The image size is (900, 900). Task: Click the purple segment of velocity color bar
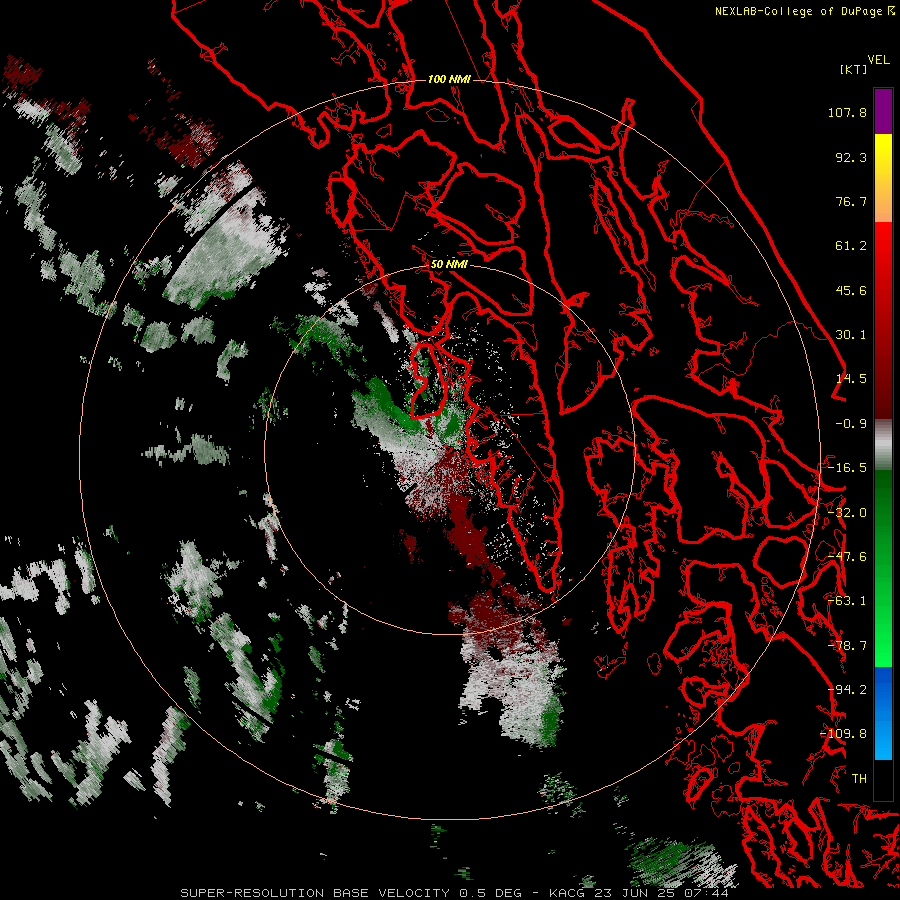(x=883, y=111)
